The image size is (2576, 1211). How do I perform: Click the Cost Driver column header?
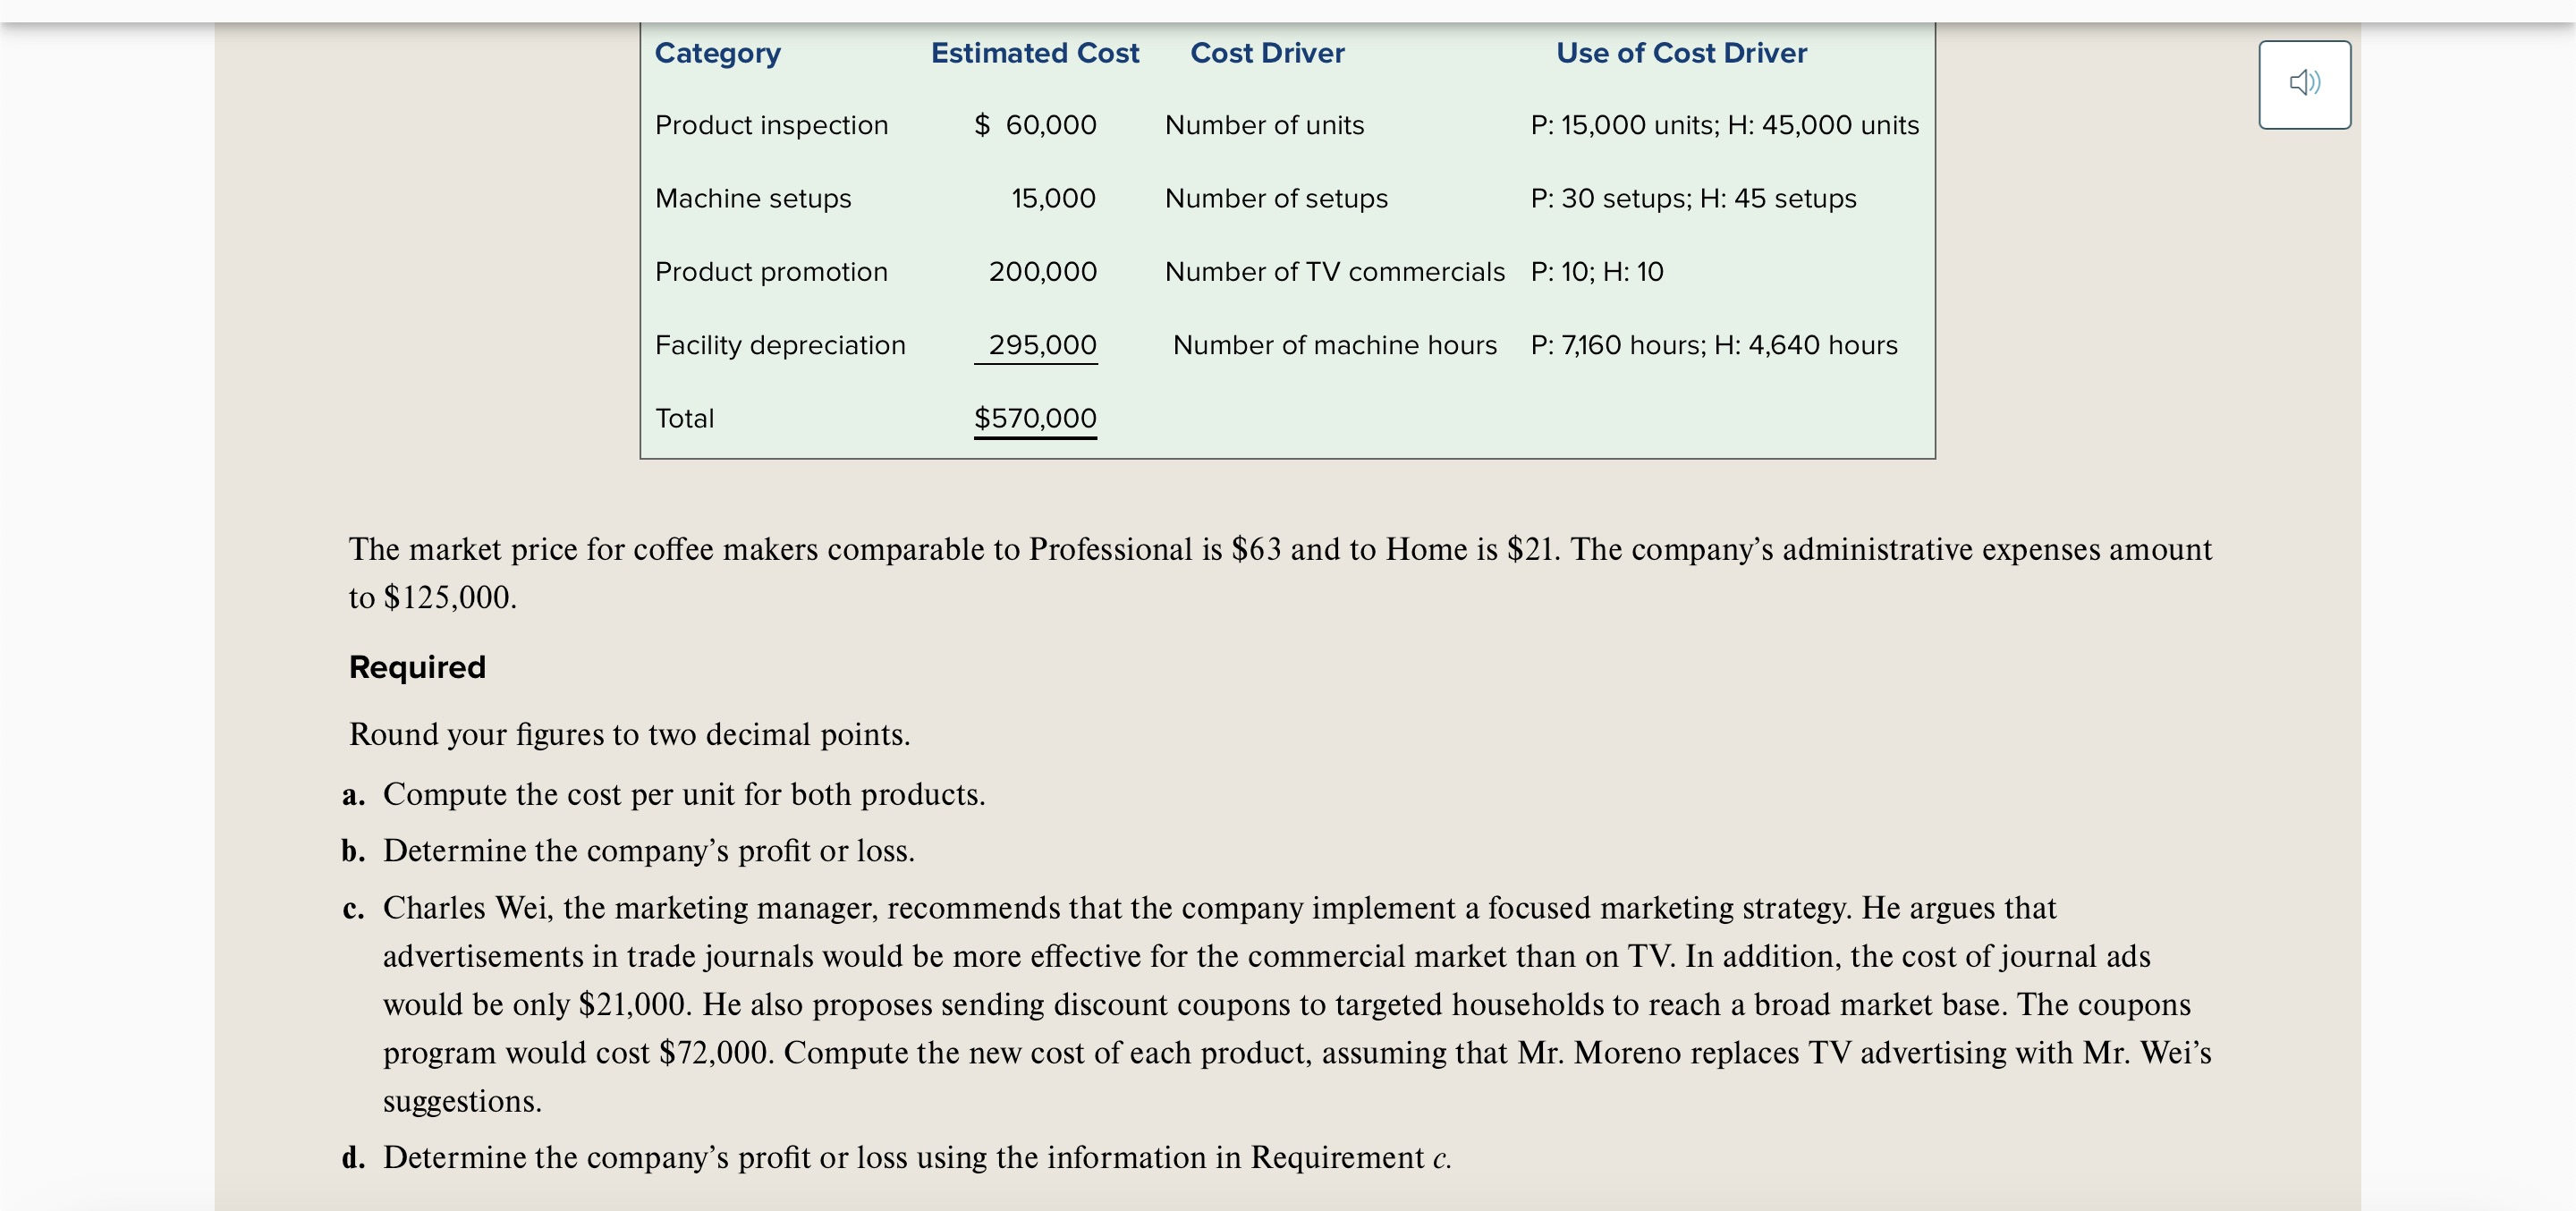pyautogui.click(x=1267, y=53)
